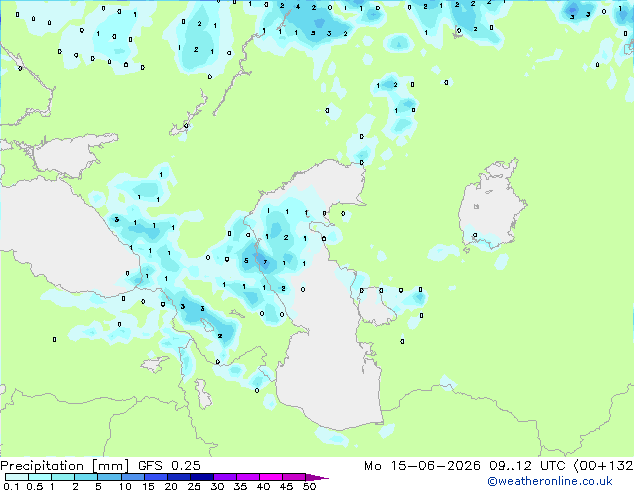This screenshot has width=634, height=490.
Task: Click legend scale label '20'
Action: (x=171, y=486)
